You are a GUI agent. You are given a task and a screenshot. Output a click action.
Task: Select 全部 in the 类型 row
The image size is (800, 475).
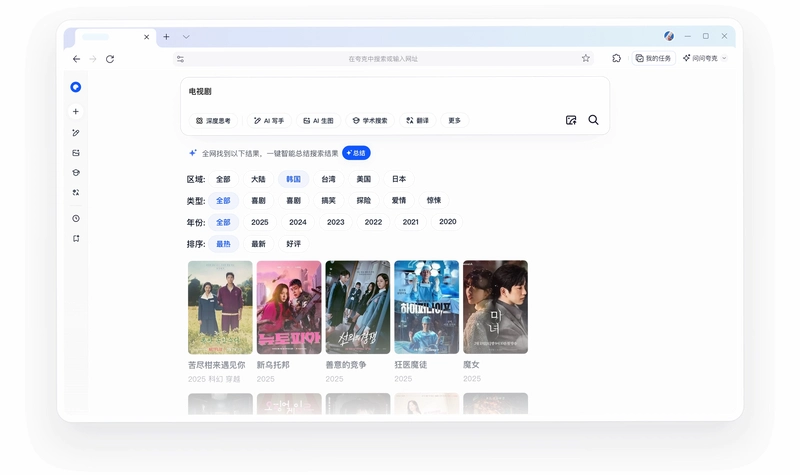(223, 201)
